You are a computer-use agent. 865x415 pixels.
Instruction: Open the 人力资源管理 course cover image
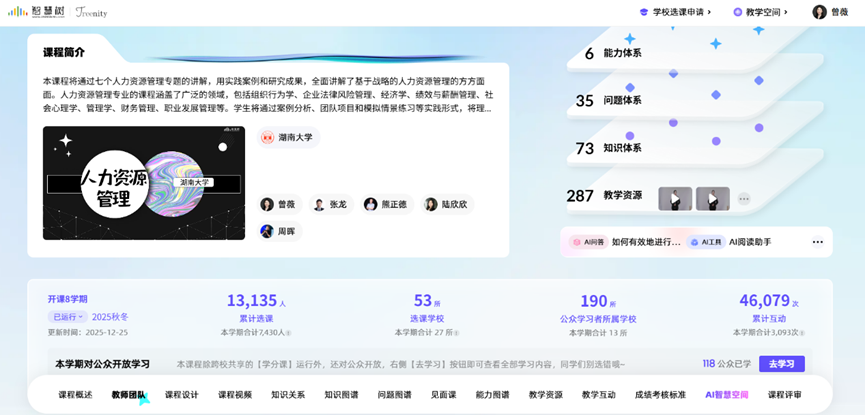point(143,183)
